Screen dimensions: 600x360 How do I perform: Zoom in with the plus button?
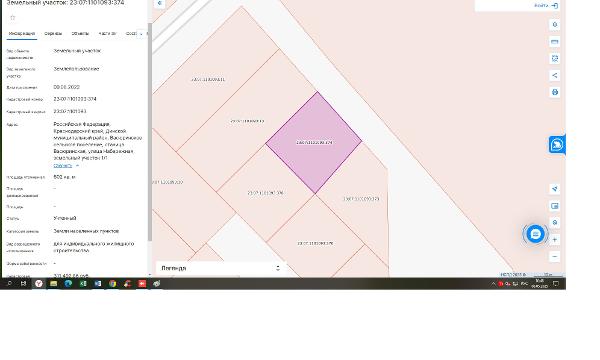pos(555,240)
